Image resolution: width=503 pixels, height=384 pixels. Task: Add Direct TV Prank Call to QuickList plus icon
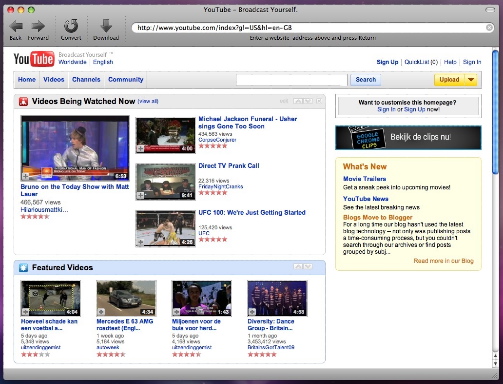[x=140, y=195]
